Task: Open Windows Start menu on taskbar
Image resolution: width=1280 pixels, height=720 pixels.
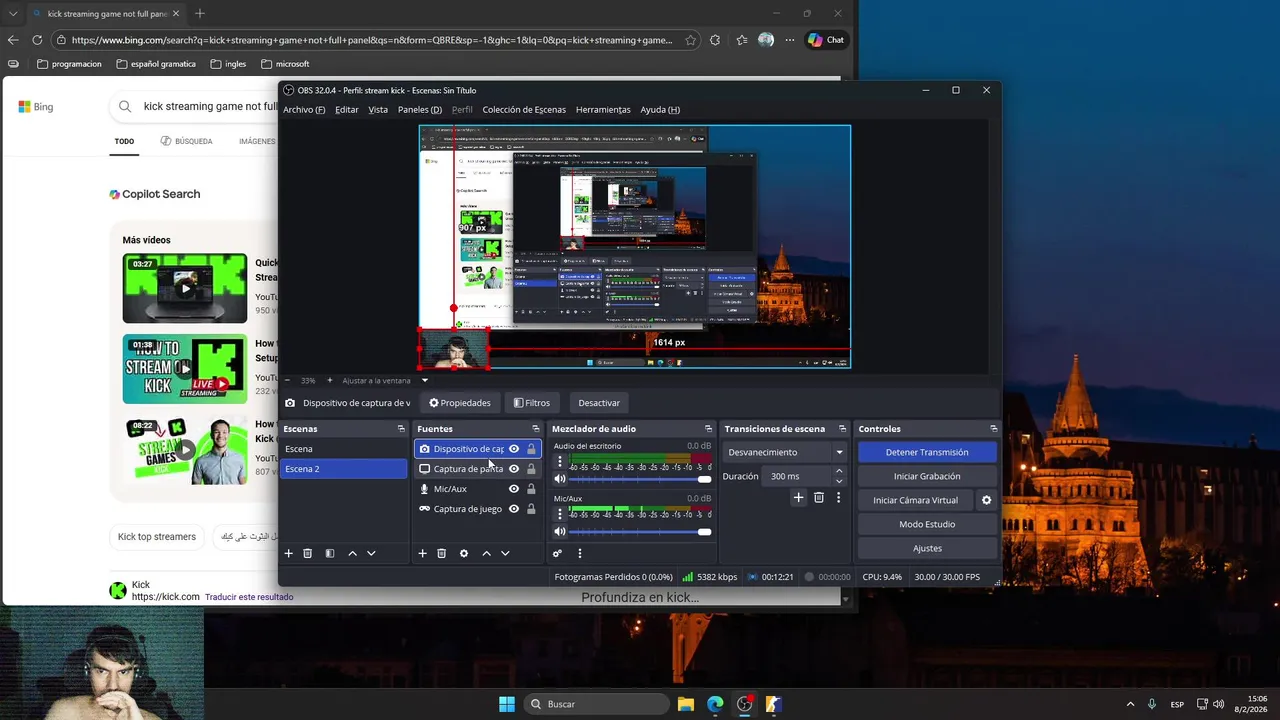Action: pyautogui.click(x=507, y=704)
